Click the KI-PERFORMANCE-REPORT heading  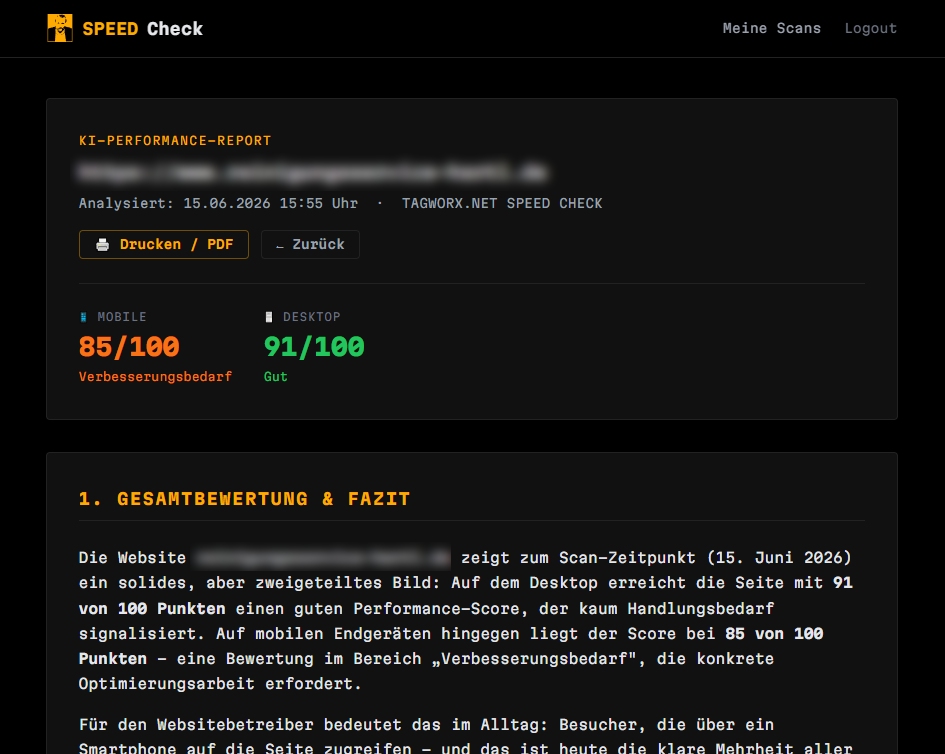(175, 140)
